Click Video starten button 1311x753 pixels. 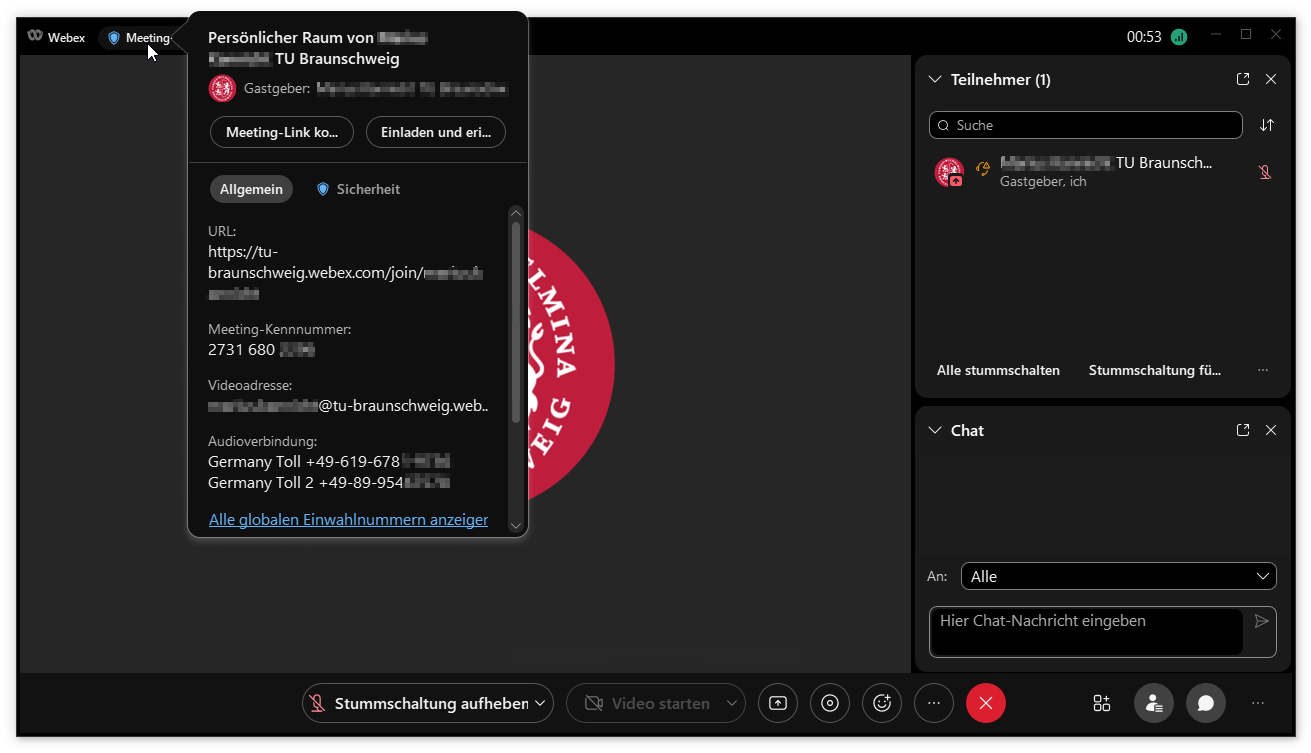(646, 703)
